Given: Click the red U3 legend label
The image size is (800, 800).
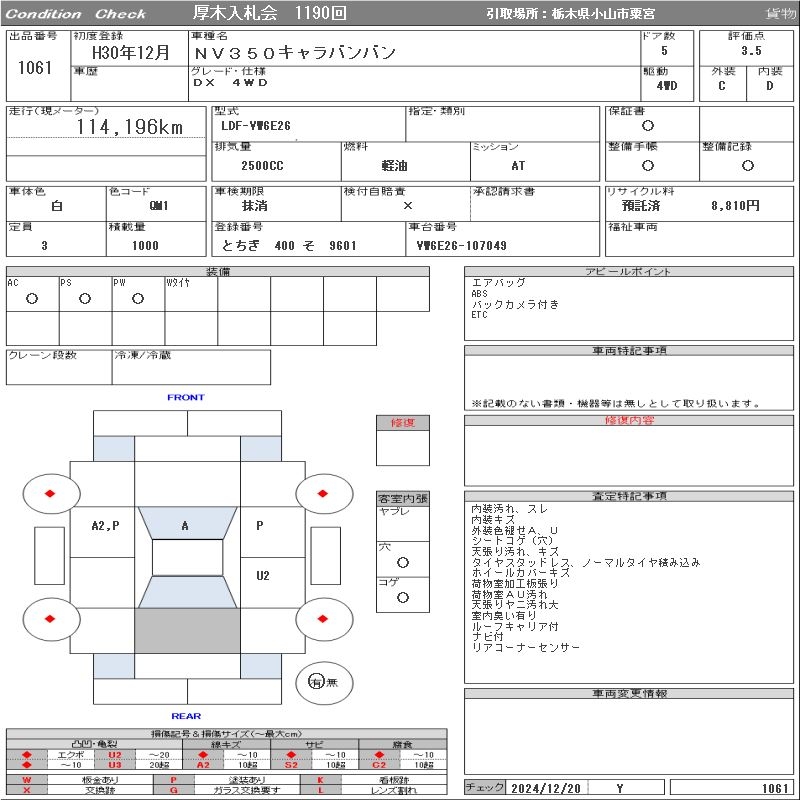Looking at the screenshot, I should tap(115, 765).
